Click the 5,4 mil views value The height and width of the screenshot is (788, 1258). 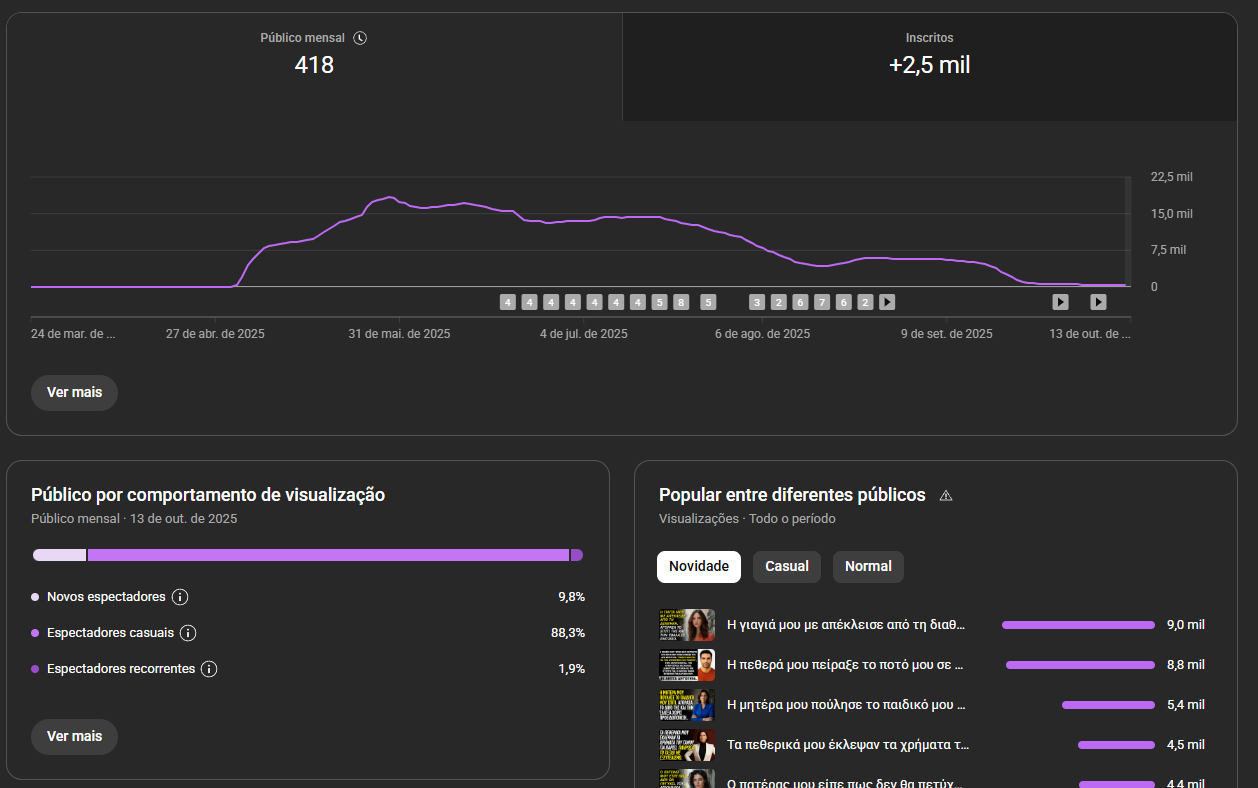(x=1186, y=705)
